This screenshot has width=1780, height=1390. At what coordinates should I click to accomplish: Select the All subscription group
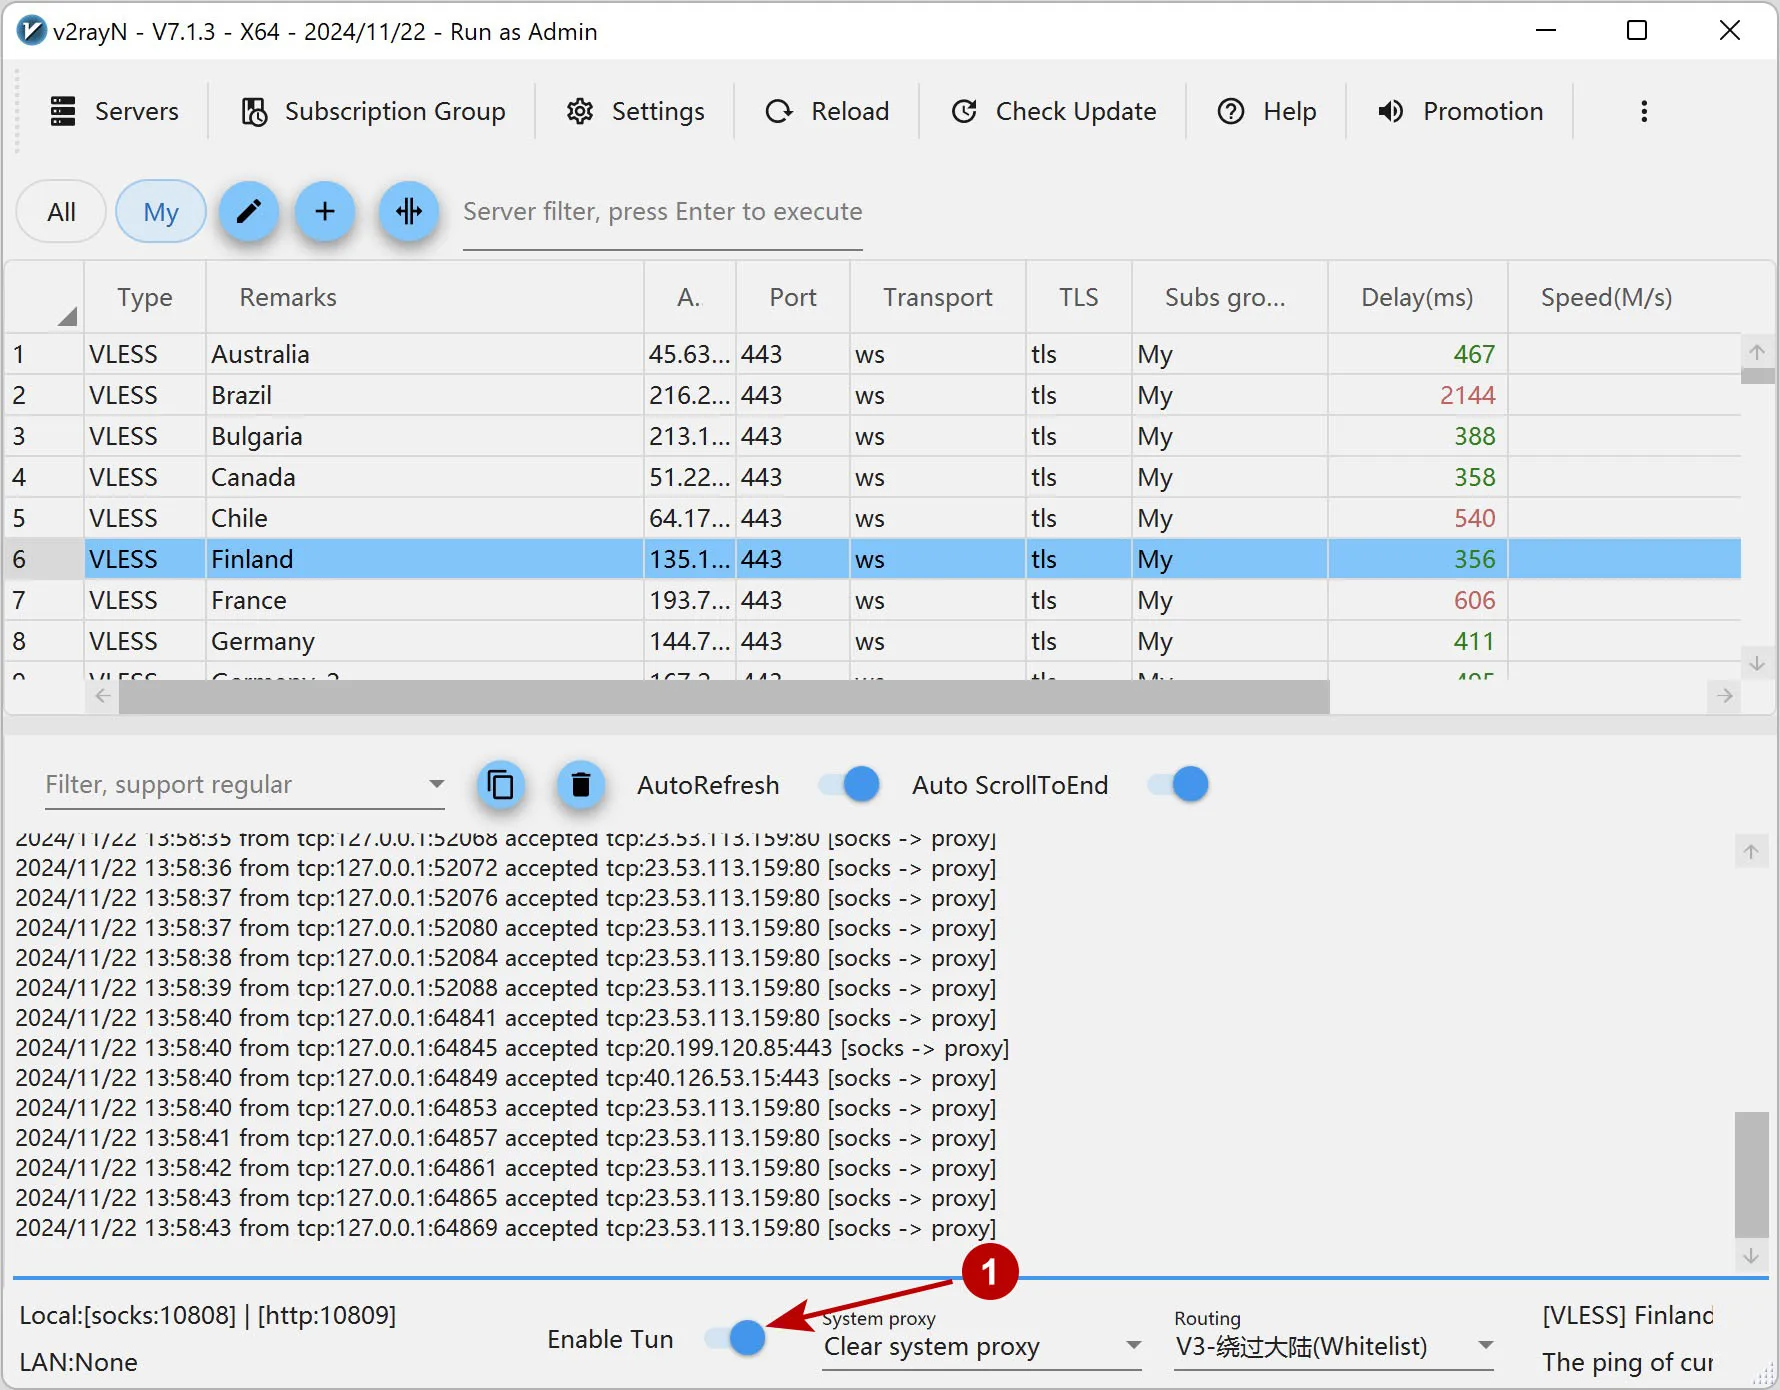point(61,212)
